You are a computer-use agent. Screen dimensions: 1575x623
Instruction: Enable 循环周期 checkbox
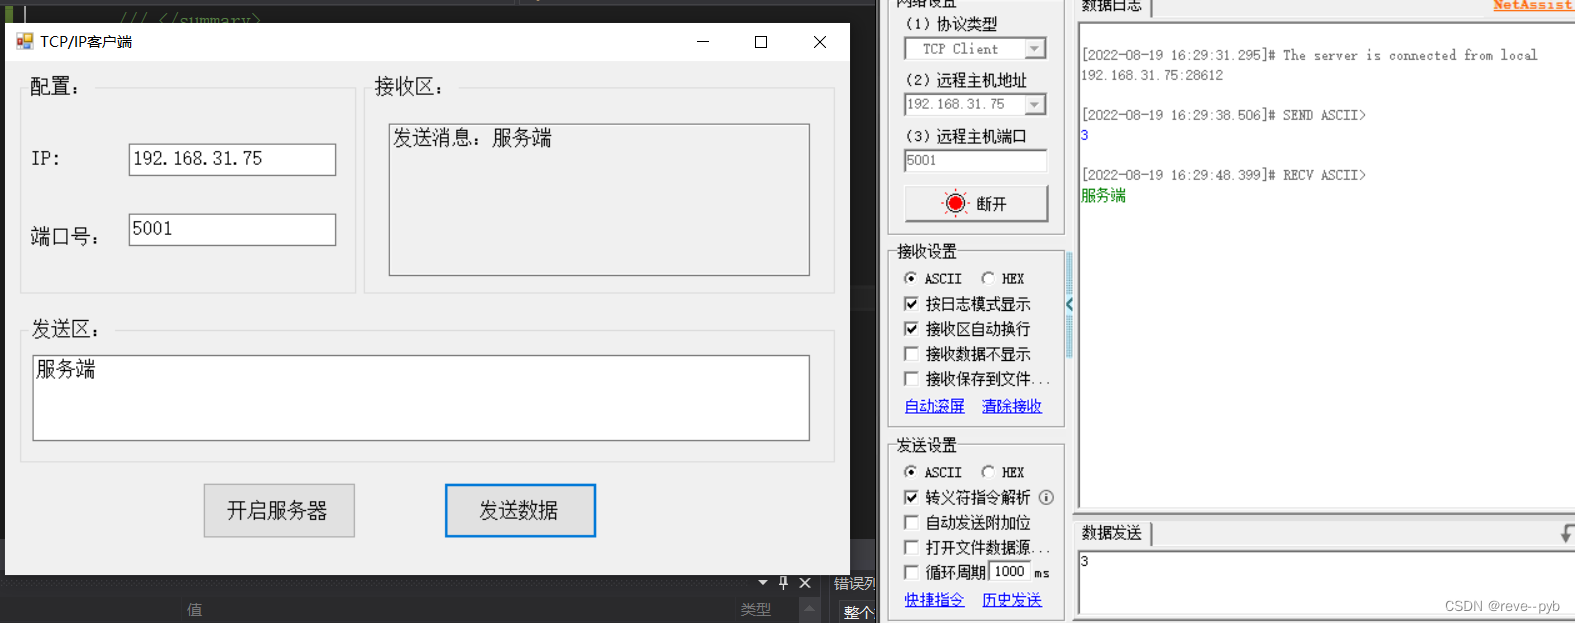tap(911, 572)
